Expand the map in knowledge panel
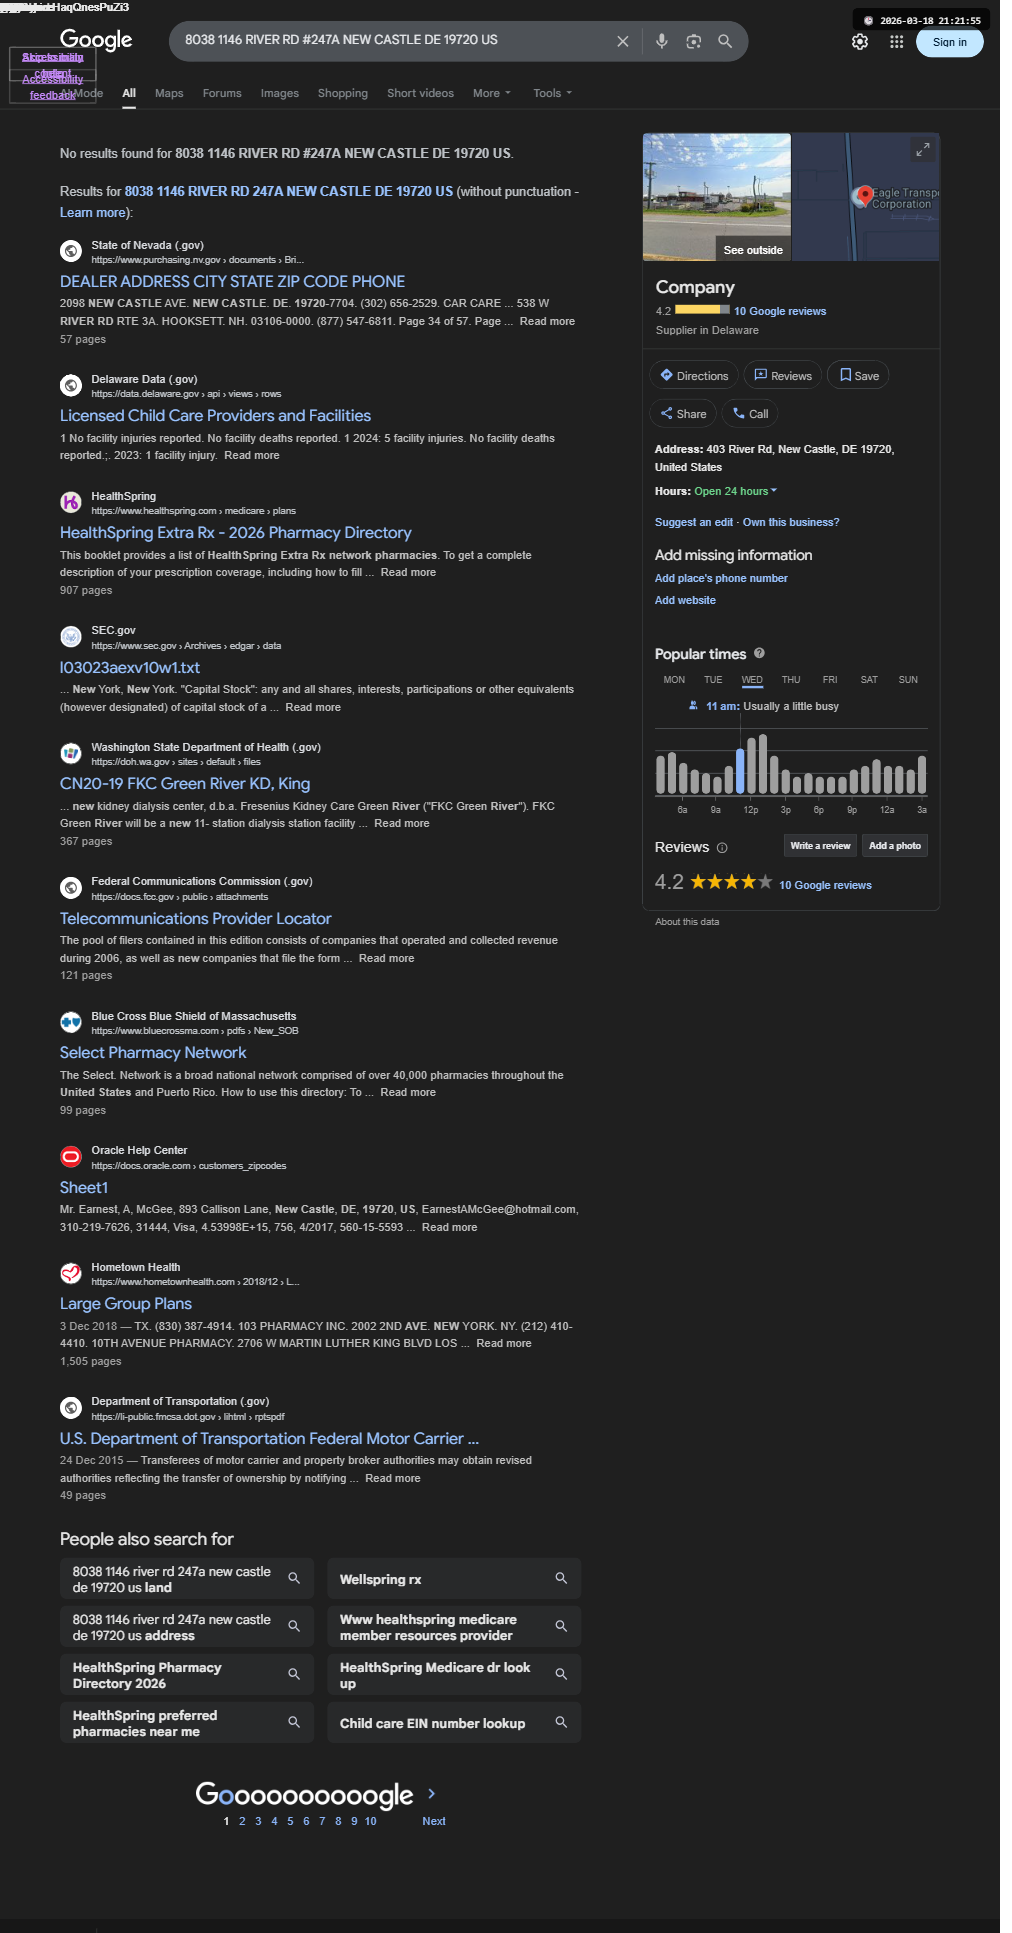 point(923,149)
